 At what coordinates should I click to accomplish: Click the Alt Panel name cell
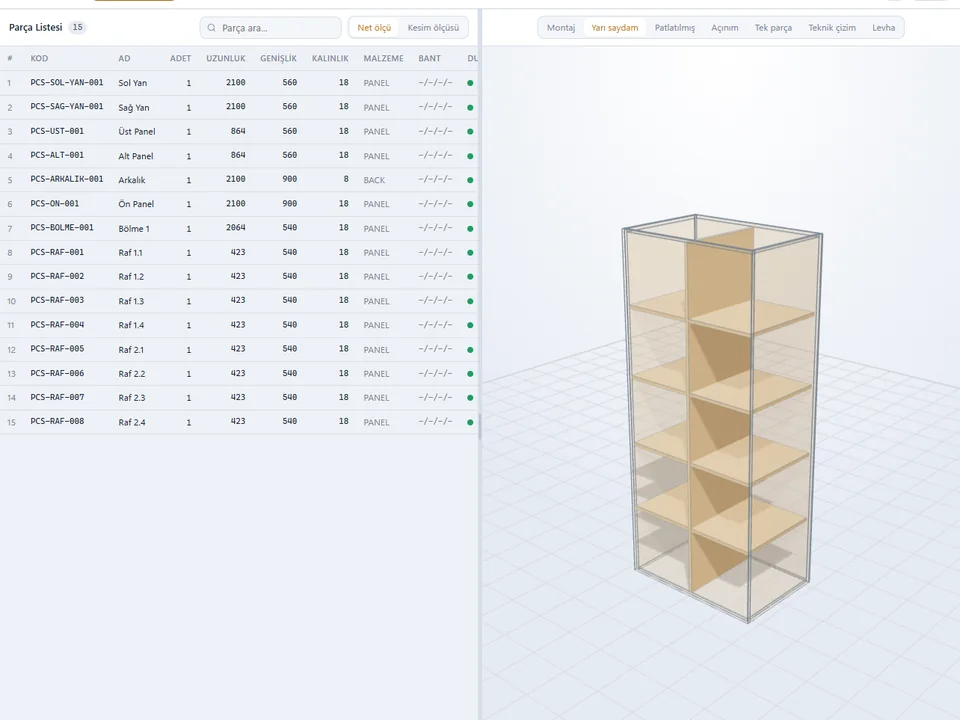point(135,156)
